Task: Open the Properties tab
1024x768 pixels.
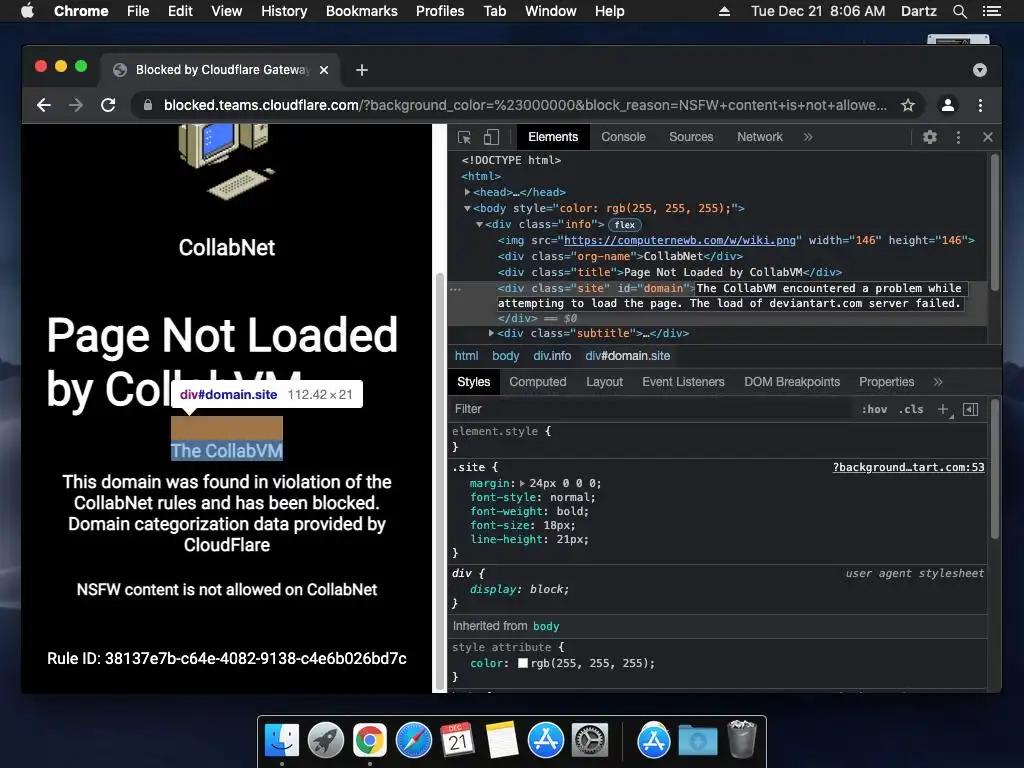Action: (886, 382)
